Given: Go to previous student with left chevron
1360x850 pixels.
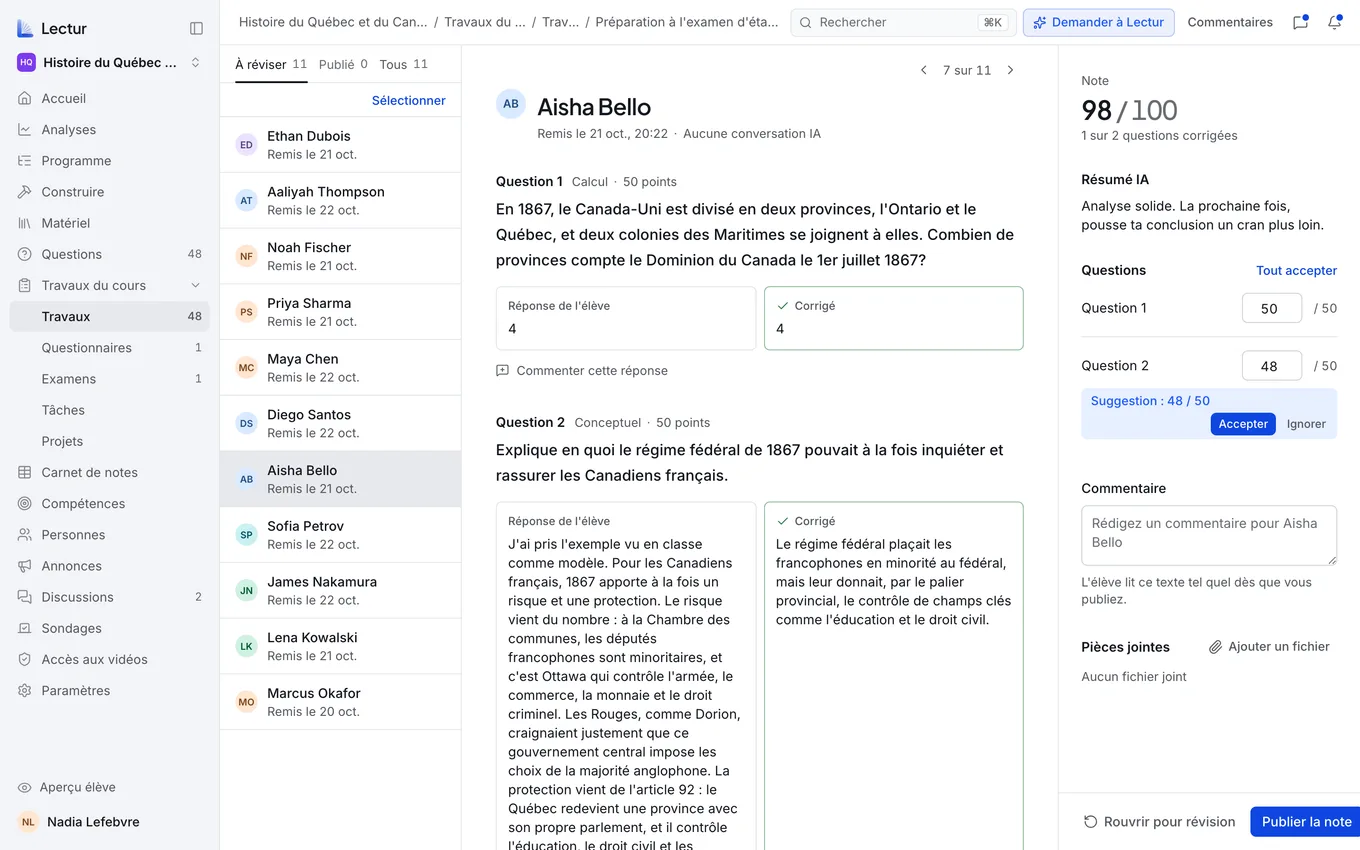Looking at the screenshot, I should click(924, 70).
